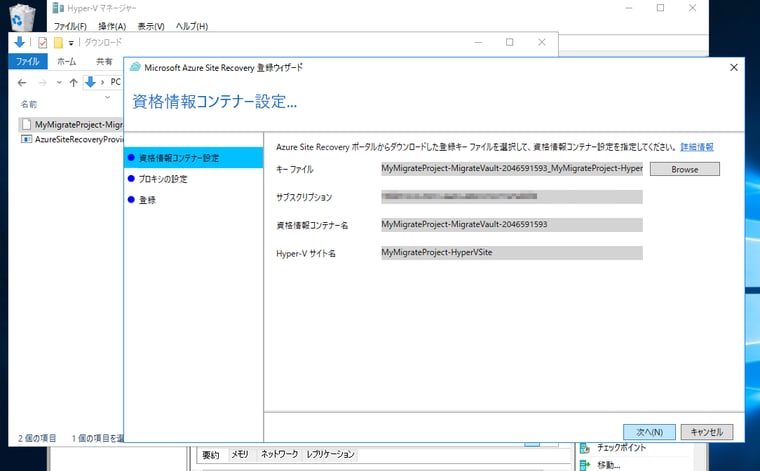760x471 pixels.
Task: Switch to レプリケーション tab in Hyper-V Manager
Action: [x=331, y=454]
